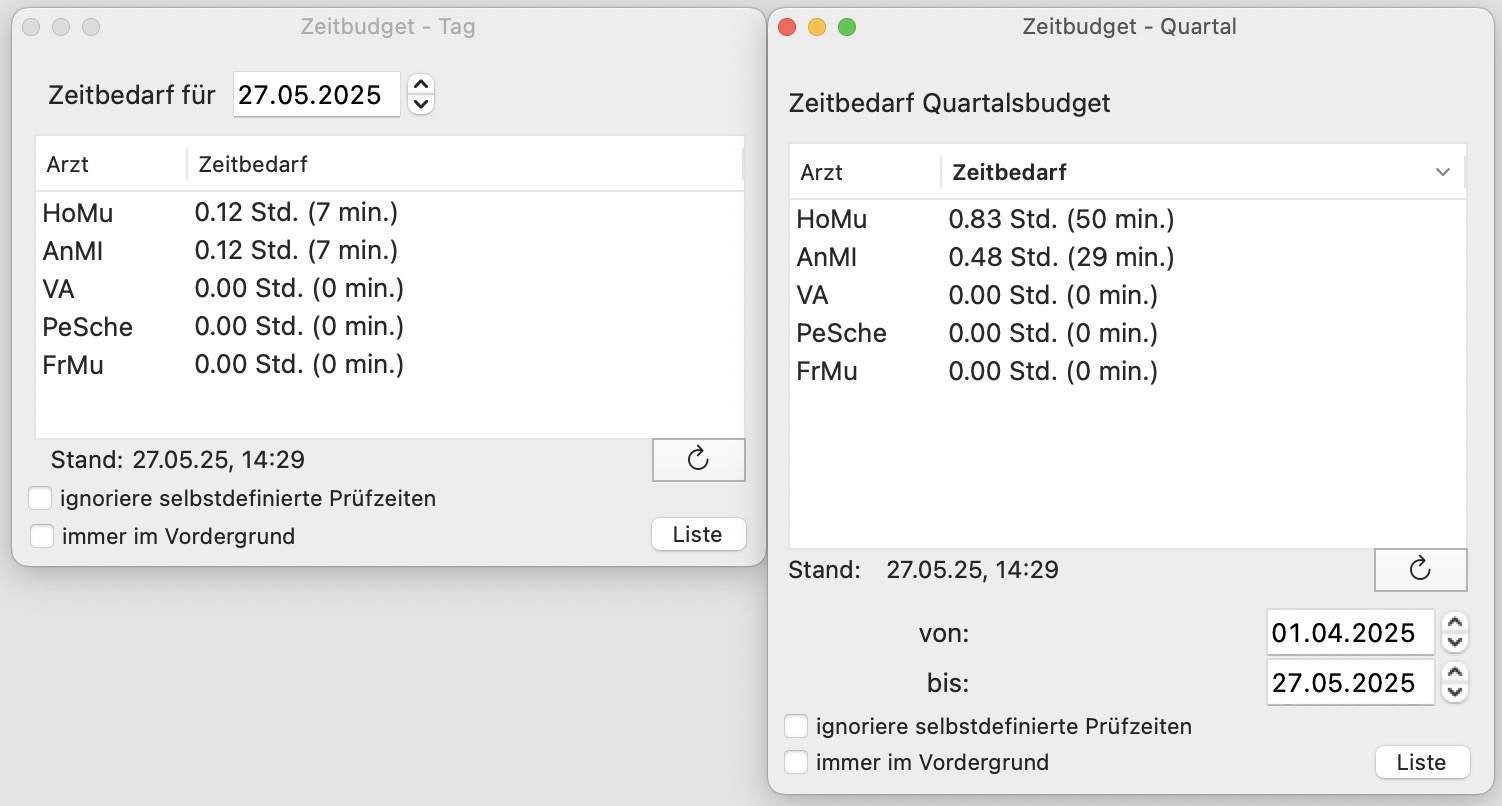Open Liste in the Tag window
1502x806 pixels.
click(x=698, y=534)
